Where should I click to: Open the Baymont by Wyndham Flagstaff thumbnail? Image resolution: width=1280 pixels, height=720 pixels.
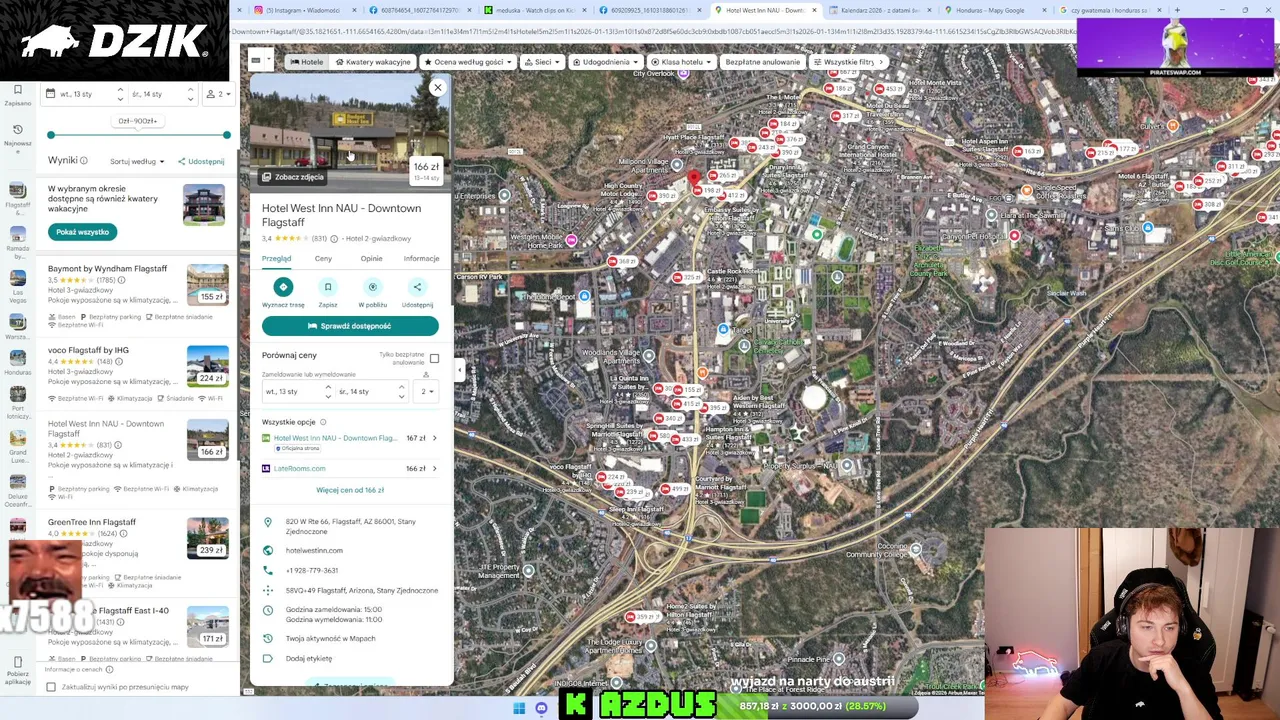tap(207, 285)
